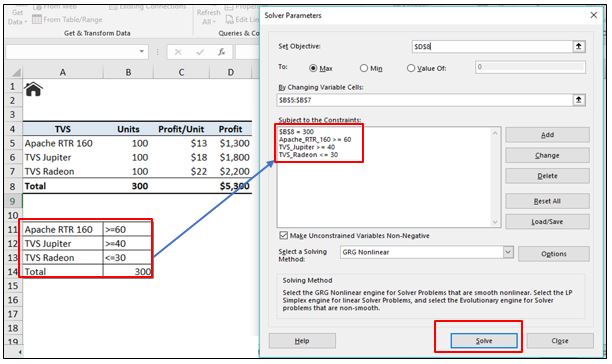The width and height of the screenshot is (612, 364).
Task: Click the Select All corner triangle
Action: (x=16, y=73)
